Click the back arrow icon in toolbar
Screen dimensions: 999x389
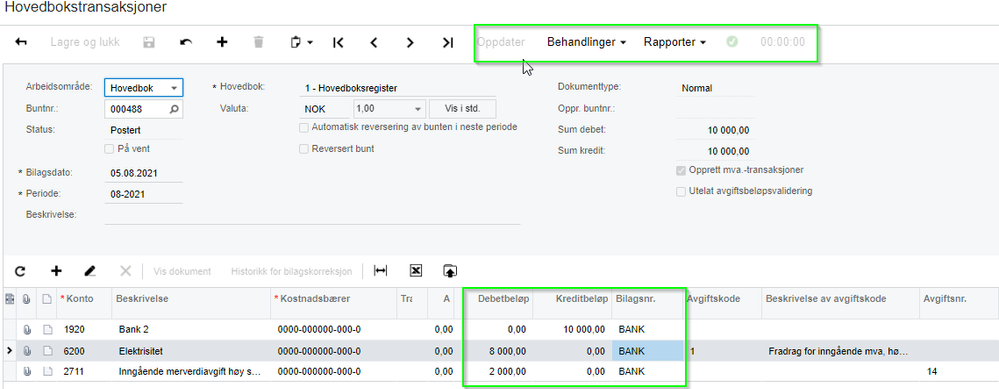[21, 42]
